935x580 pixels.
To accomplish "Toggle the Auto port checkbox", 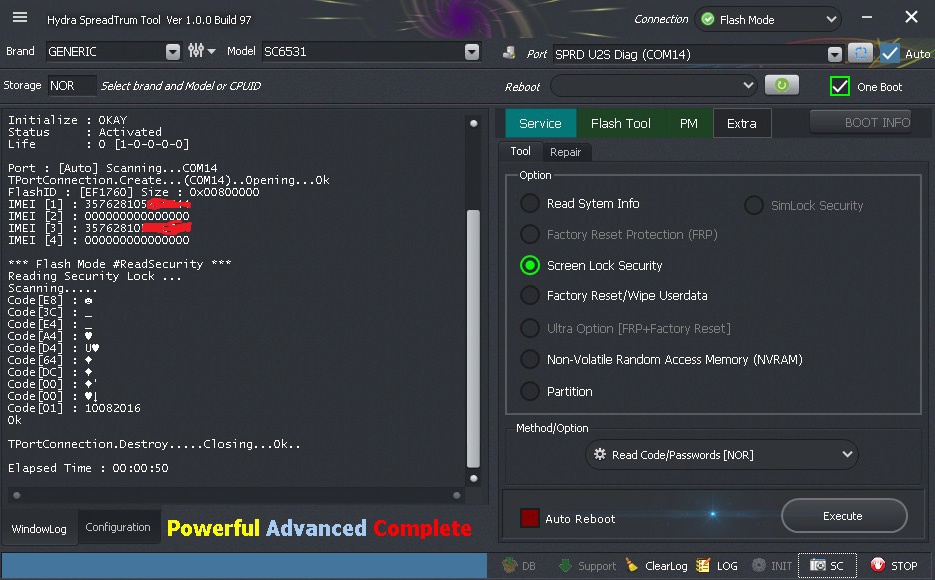I will pyautogui.click(x=890, y=54).
